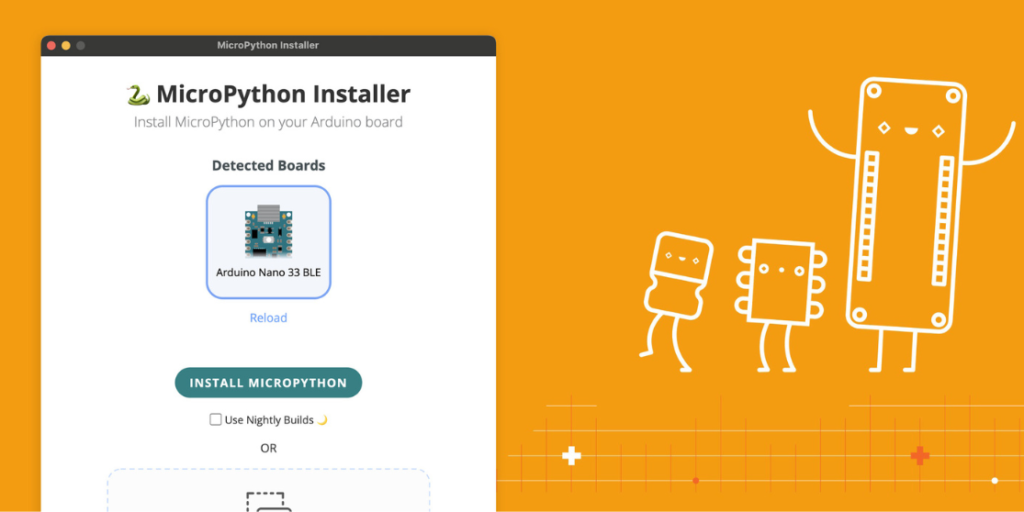This screenshot has width=1024, height=512.
Task: Click the 'OR' separator text
Action: click(268, 449)
